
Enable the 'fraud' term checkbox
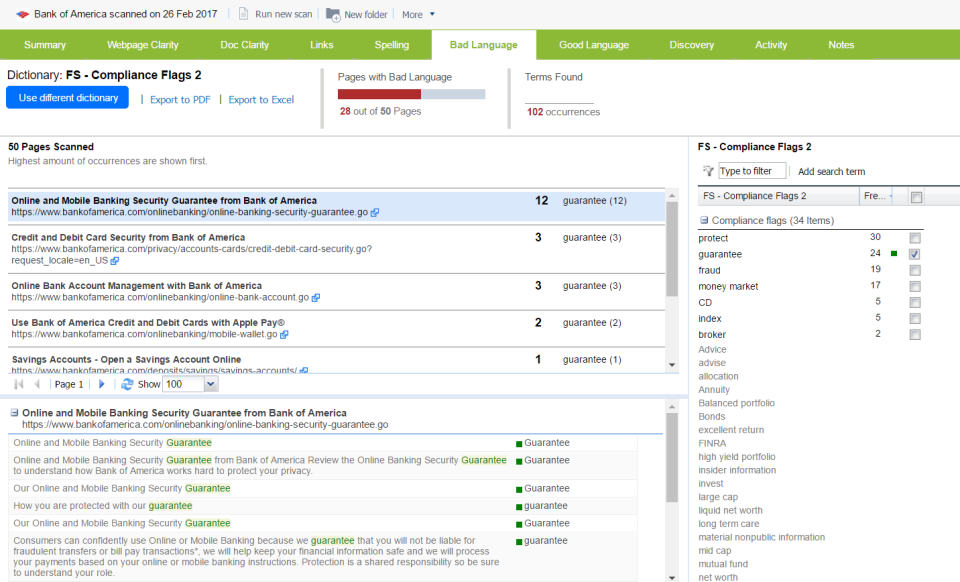(x=915, y=270)
